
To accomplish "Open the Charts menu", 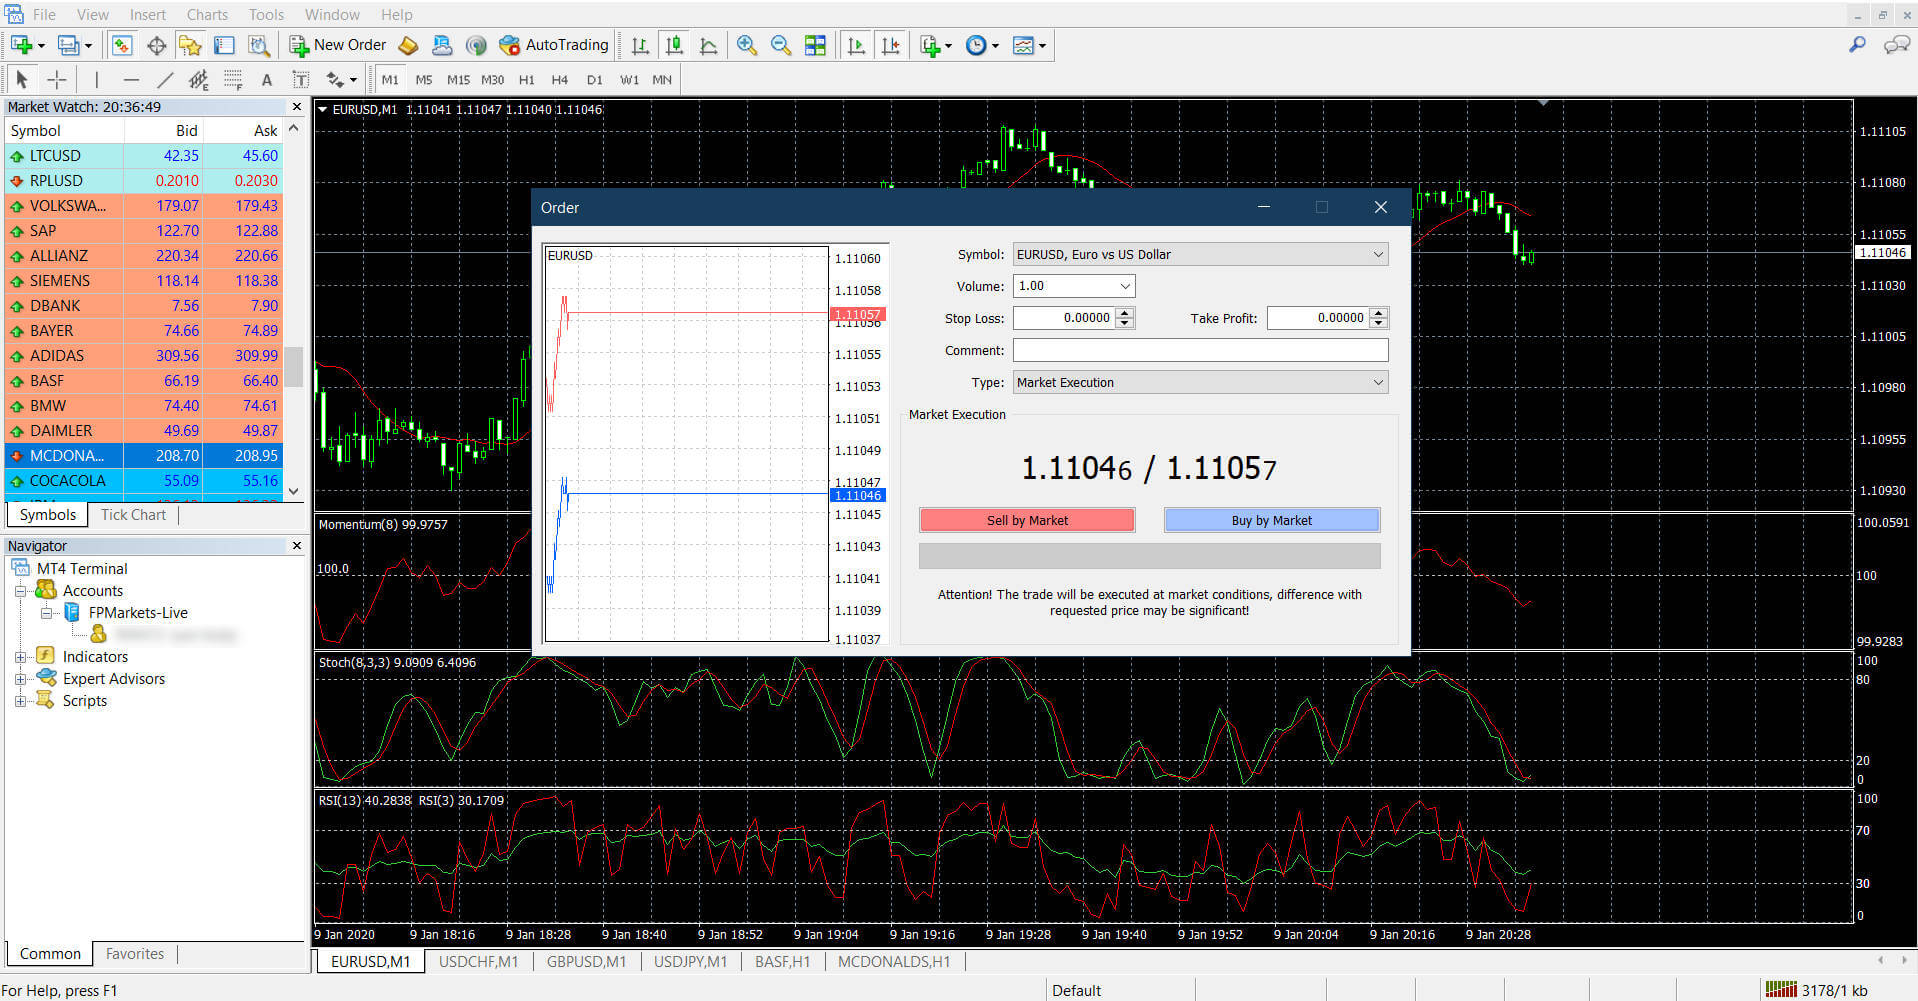I will [x=207, y=14].
